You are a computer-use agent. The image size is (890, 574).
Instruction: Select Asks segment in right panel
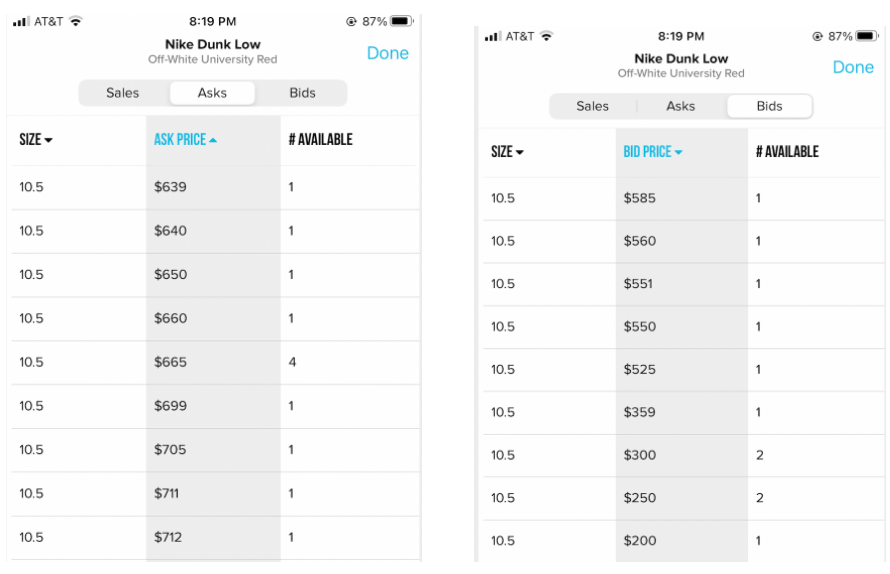coord(681,106)
